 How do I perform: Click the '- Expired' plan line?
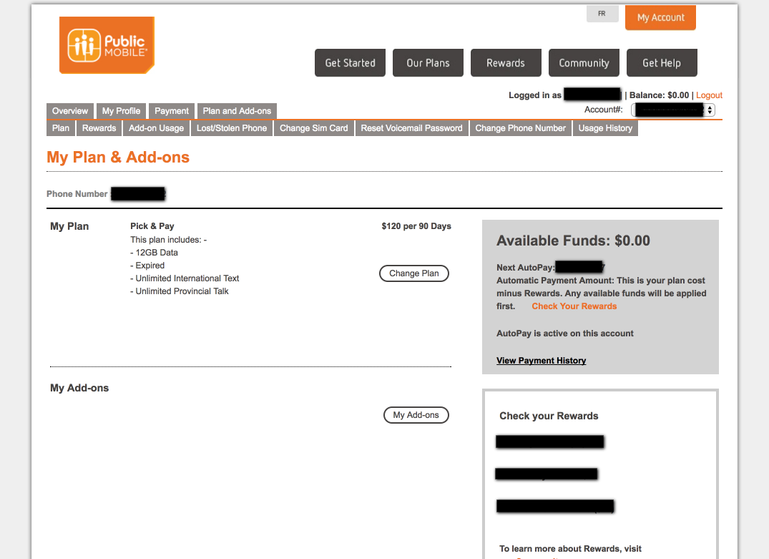[147, 265]
